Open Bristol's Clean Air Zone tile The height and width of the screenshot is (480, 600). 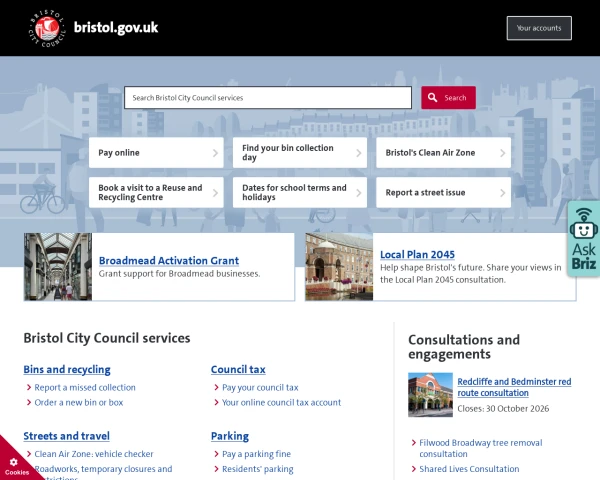pos(443,153)
